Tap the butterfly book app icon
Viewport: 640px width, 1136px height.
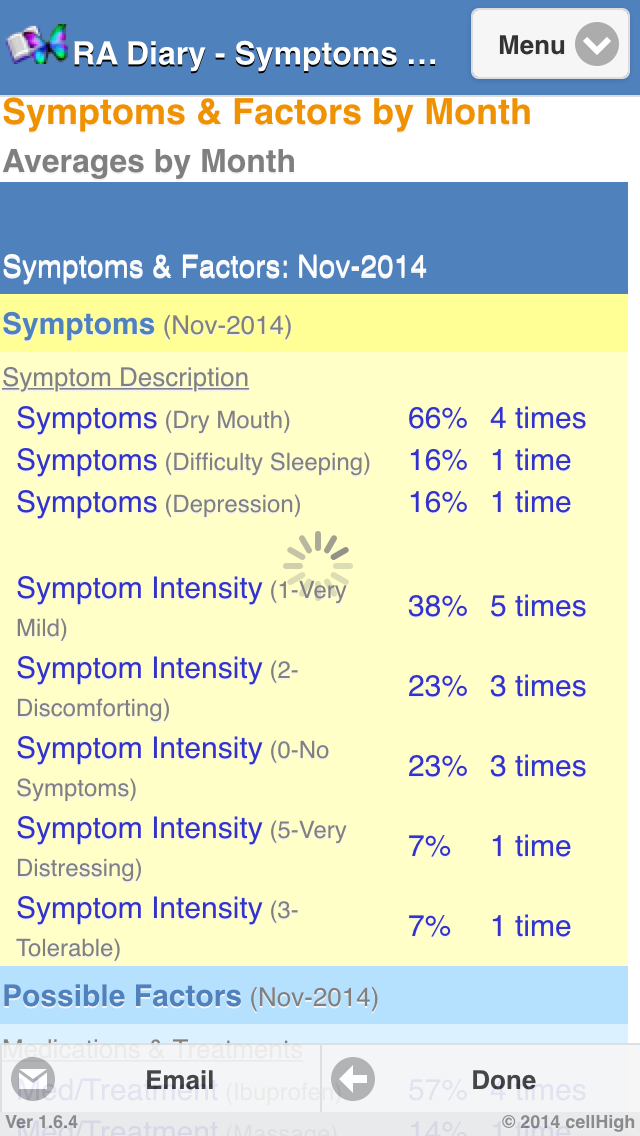point(38,45)
